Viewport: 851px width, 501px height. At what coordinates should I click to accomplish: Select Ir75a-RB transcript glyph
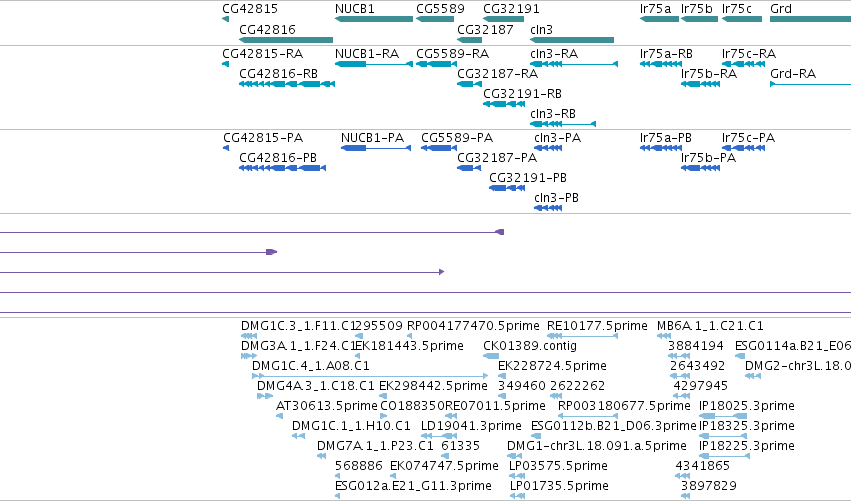pyautogui.click(x=661, y=64)
